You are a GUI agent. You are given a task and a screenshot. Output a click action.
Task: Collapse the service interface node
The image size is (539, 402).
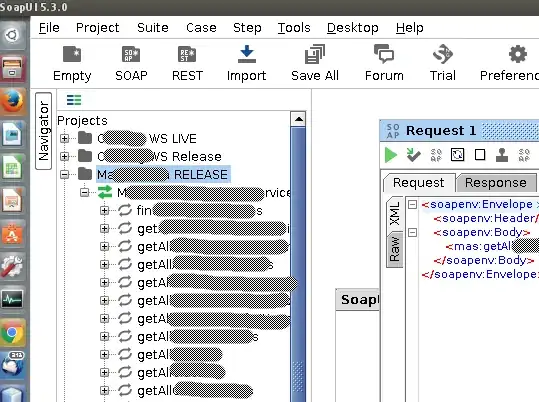tap(85, 193)
